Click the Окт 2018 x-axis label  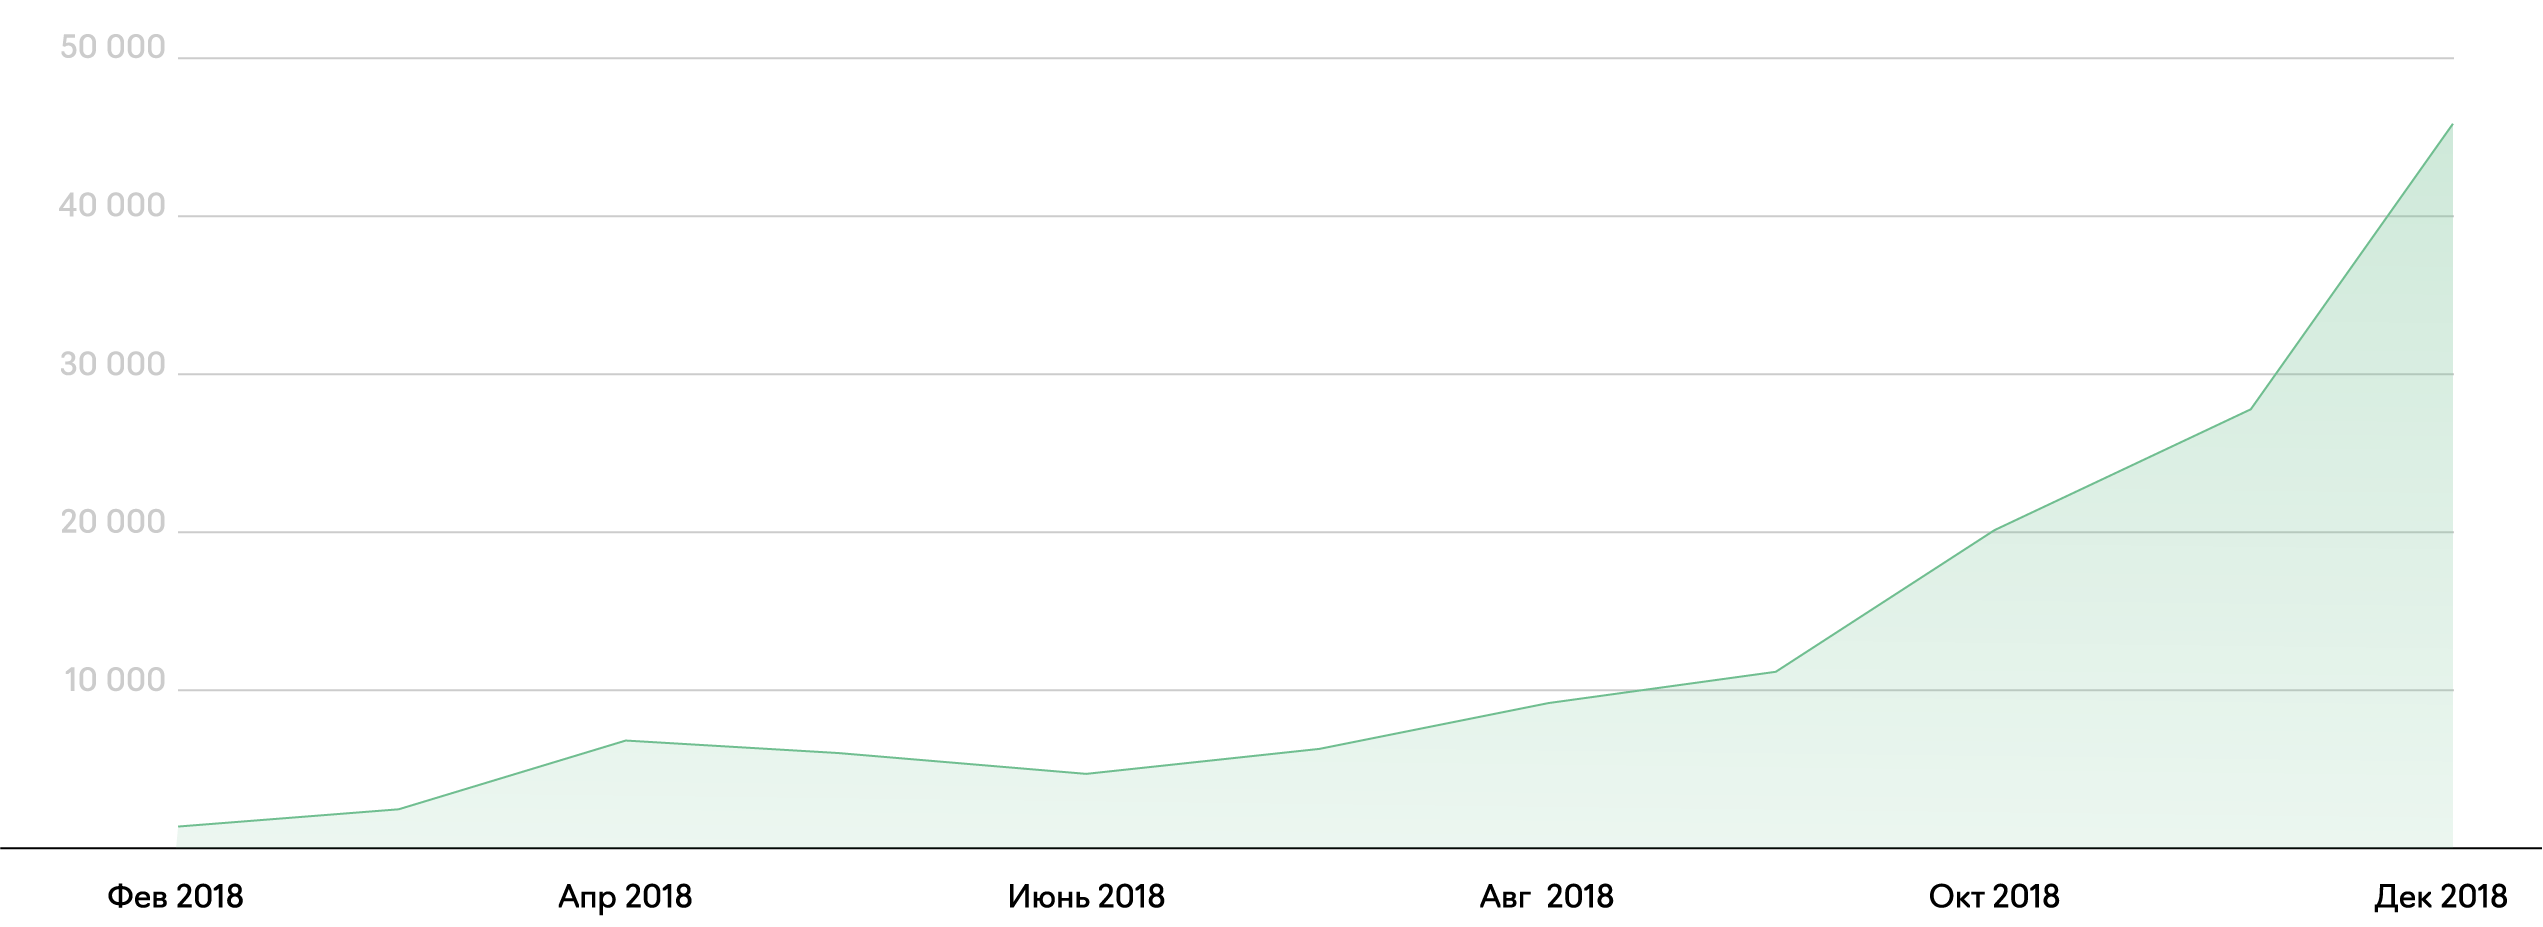point(1994,896)
